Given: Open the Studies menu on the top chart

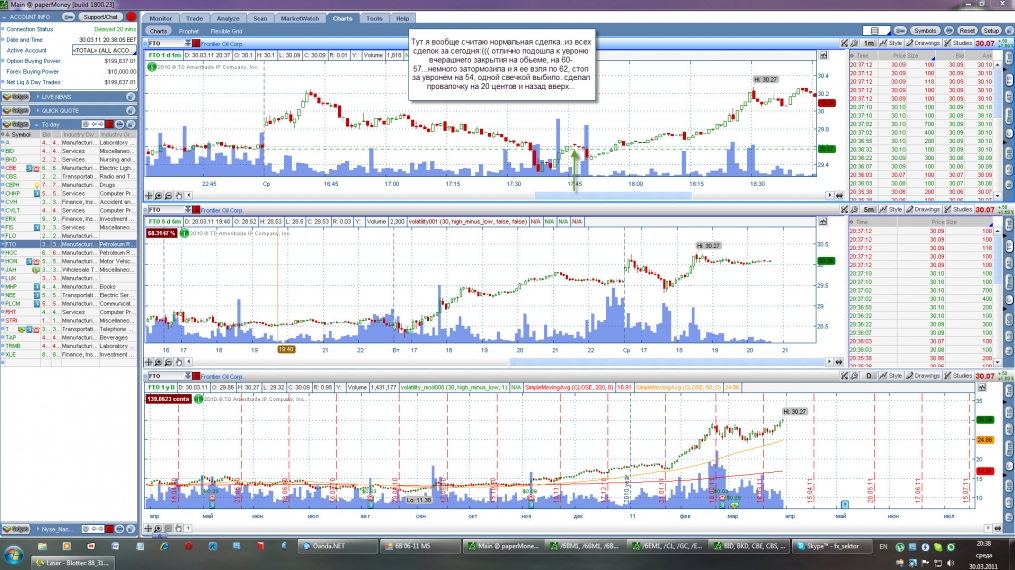Looking at the screenshot, I should [958, 43].
